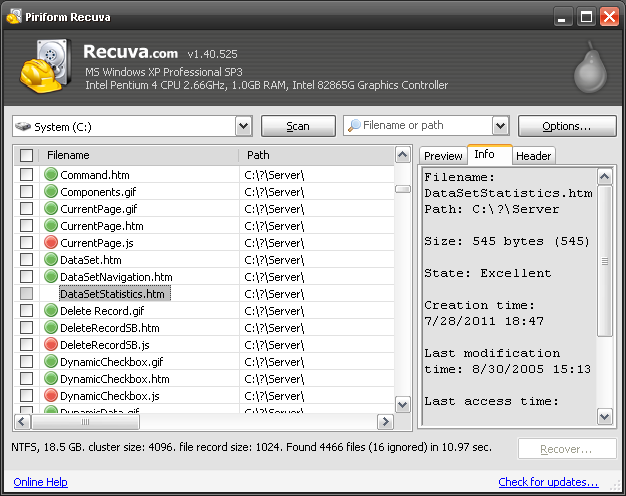Click the green status dot beside DynamicCheckbox.gif
Image resolution: width=626 pixels, height=496 pixels.
tap(51, 361)
